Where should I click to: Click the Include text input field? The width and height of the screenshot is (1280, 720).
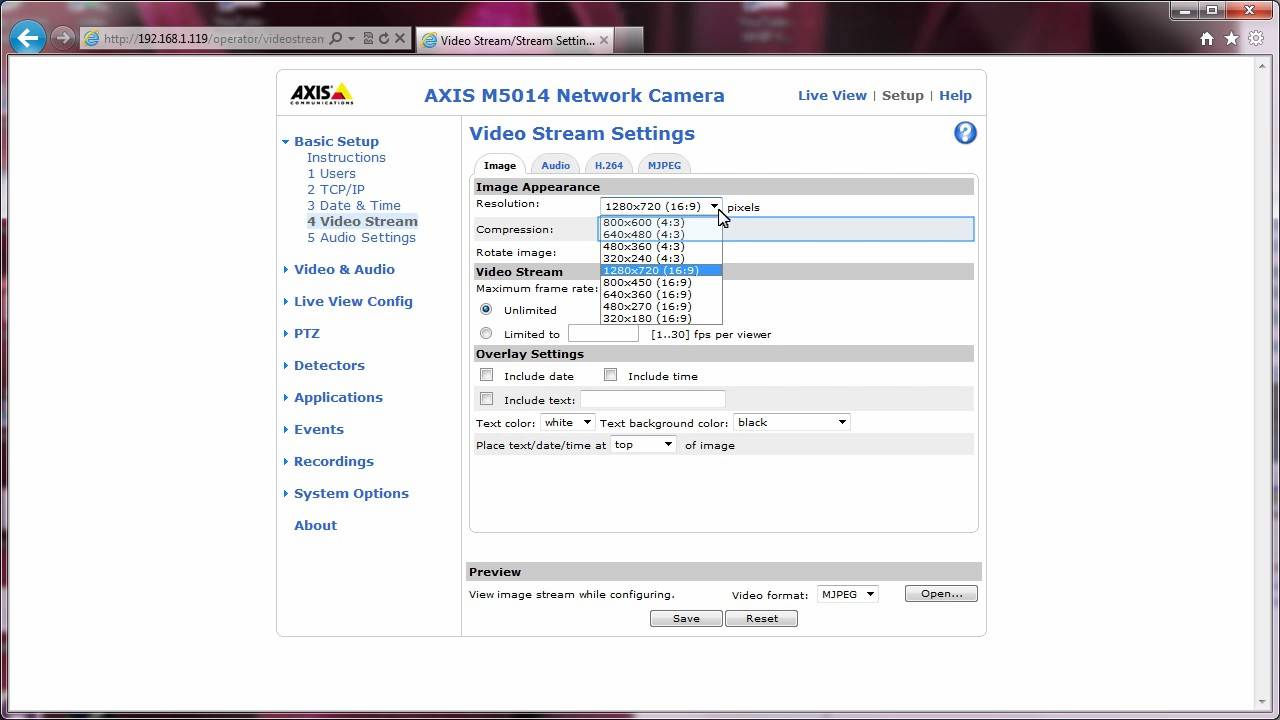point(653,399)
